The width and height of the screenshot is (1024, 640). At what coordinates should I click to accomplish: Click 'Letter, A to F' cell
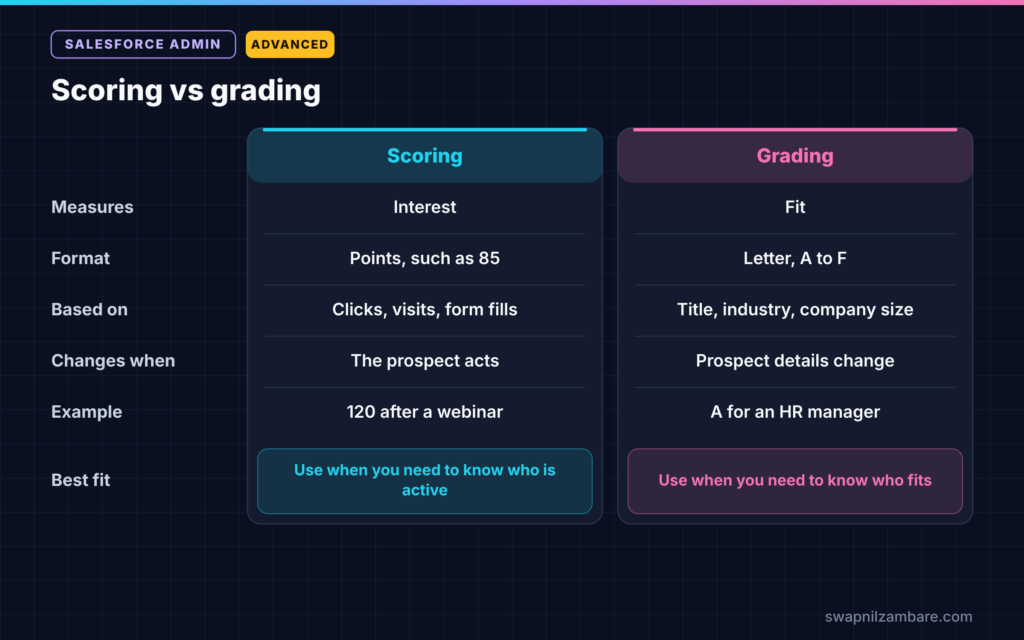795,258
